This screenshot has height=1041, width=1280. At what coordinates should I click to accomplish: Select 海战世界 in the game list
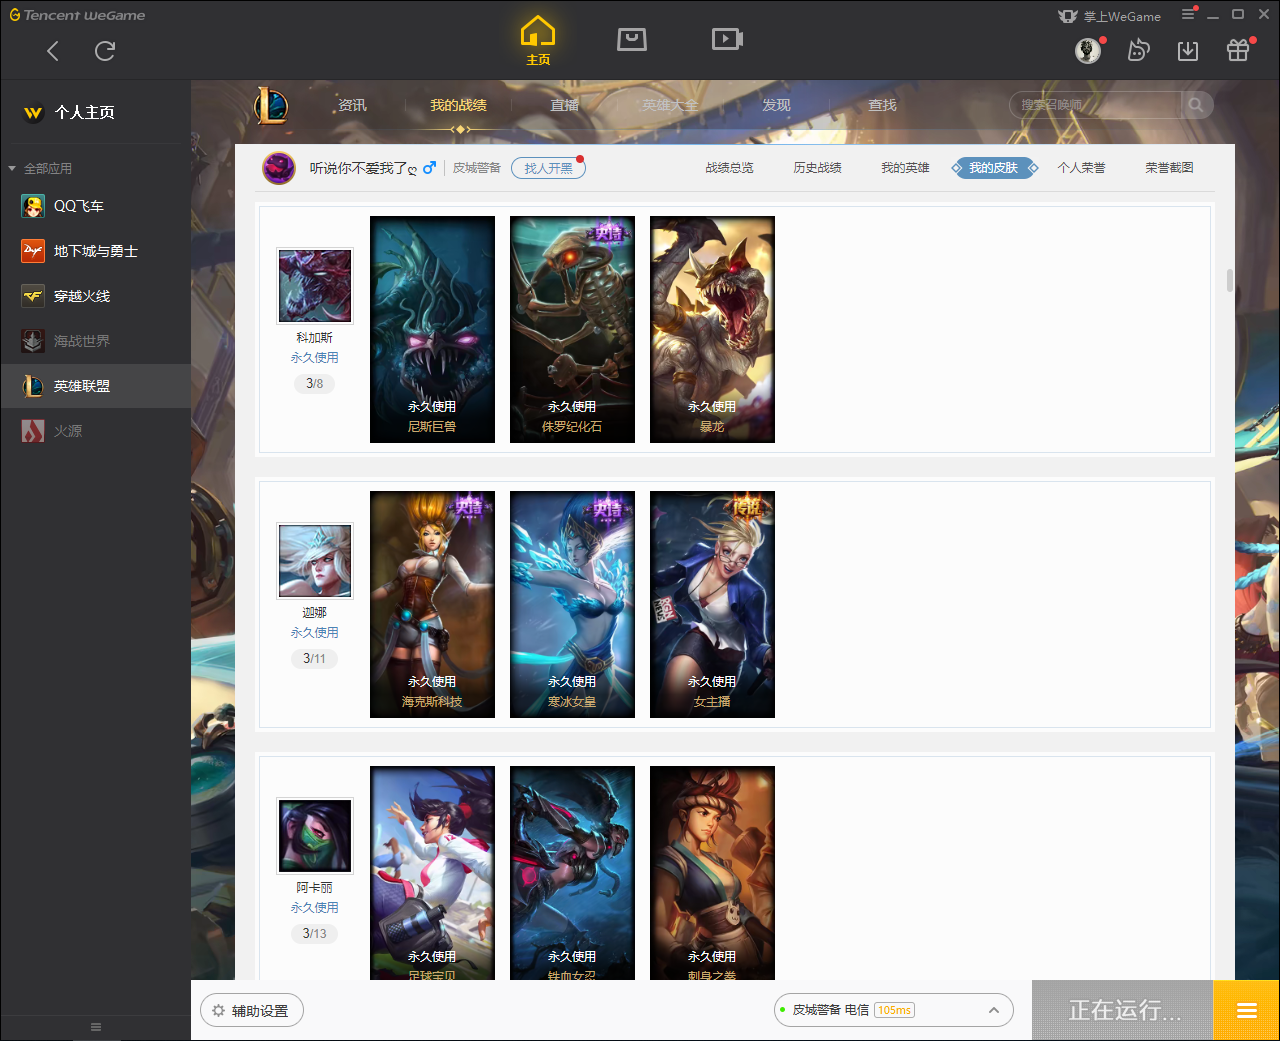pyautogui.click(x=95, y=341)
